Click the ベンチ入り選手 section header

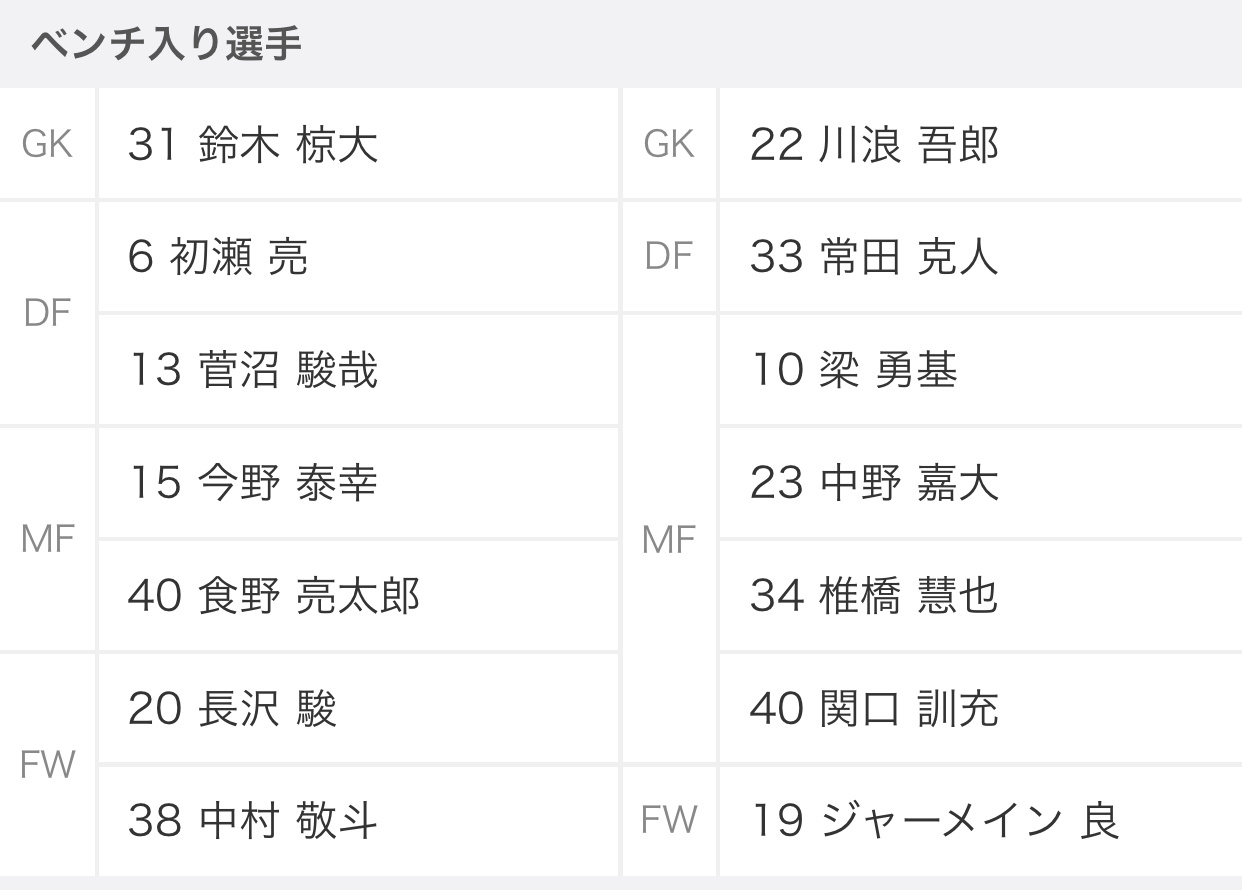tap(166, 45)
